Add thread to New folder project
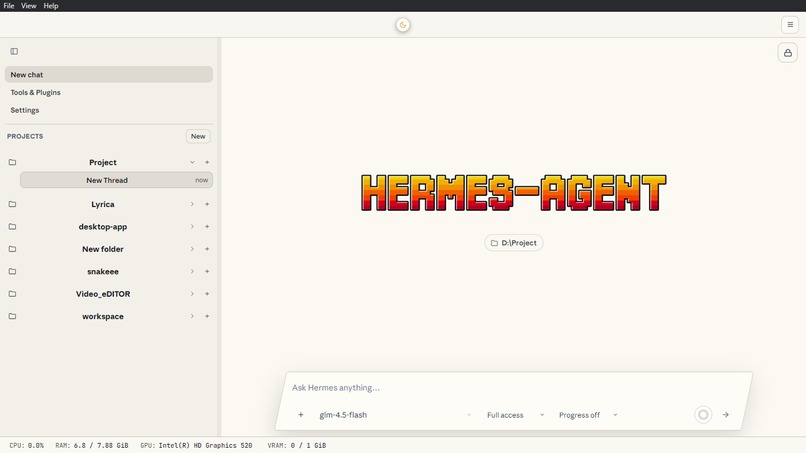Viewport: 806px width, 453px height. click(207, 249)
